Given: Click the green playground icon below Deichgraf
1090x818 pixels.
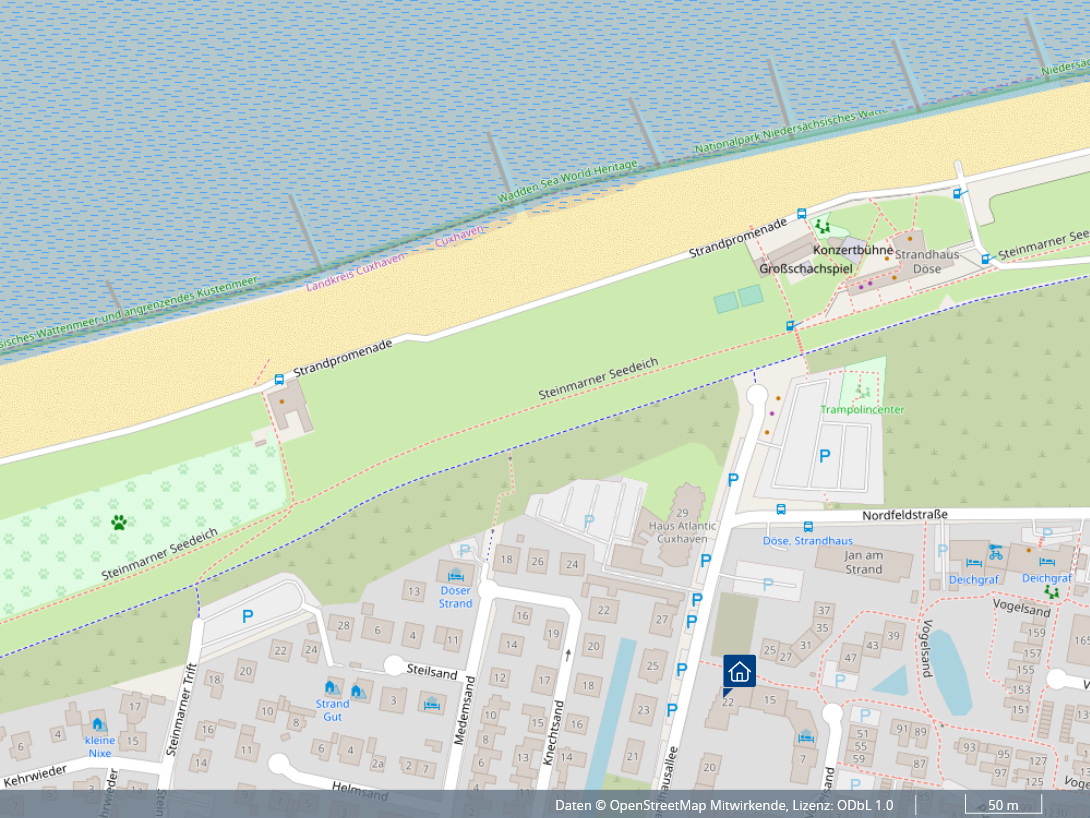Looking at the screenshot, I should coord(1050,592).
